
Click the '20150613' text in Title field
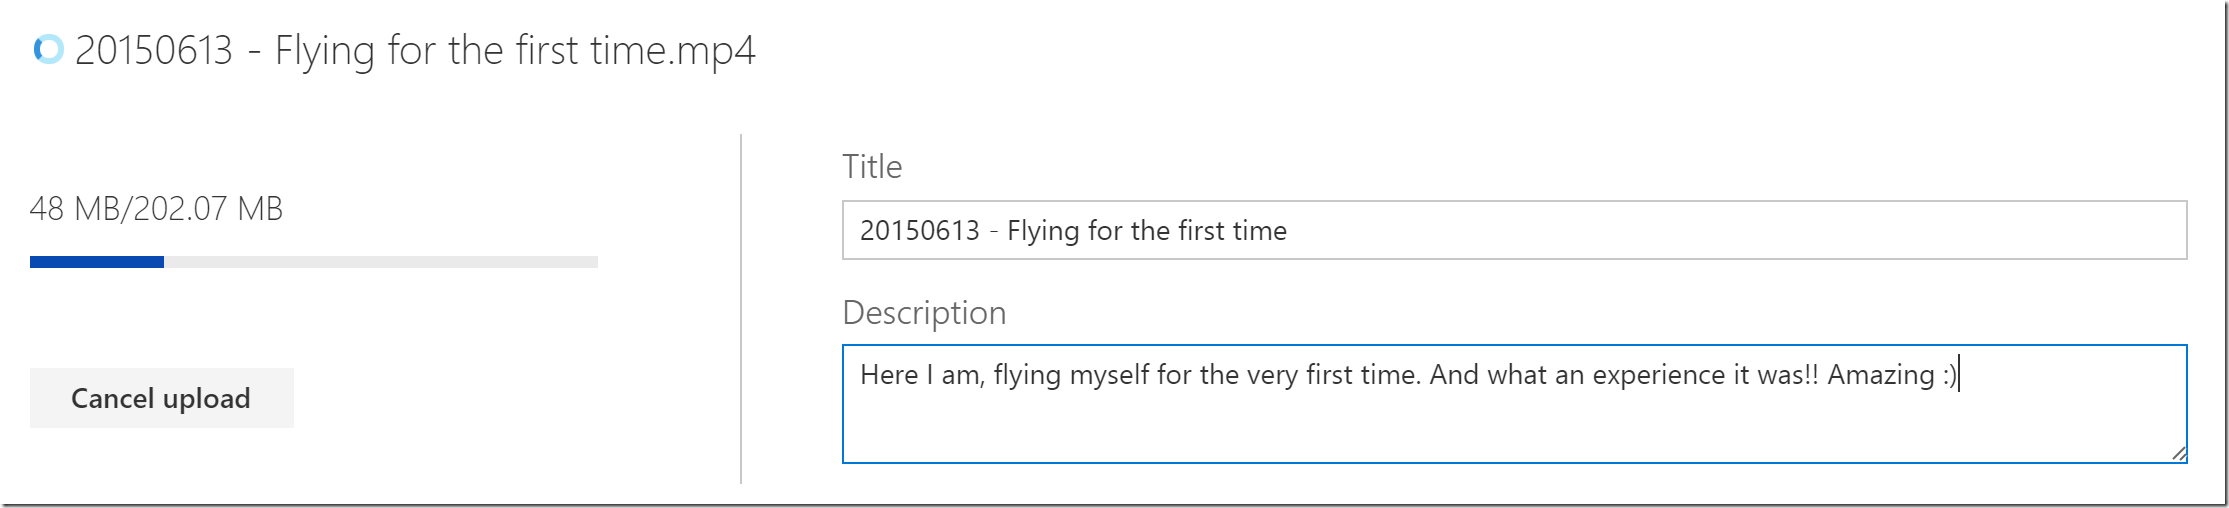(x=920, y=231)
